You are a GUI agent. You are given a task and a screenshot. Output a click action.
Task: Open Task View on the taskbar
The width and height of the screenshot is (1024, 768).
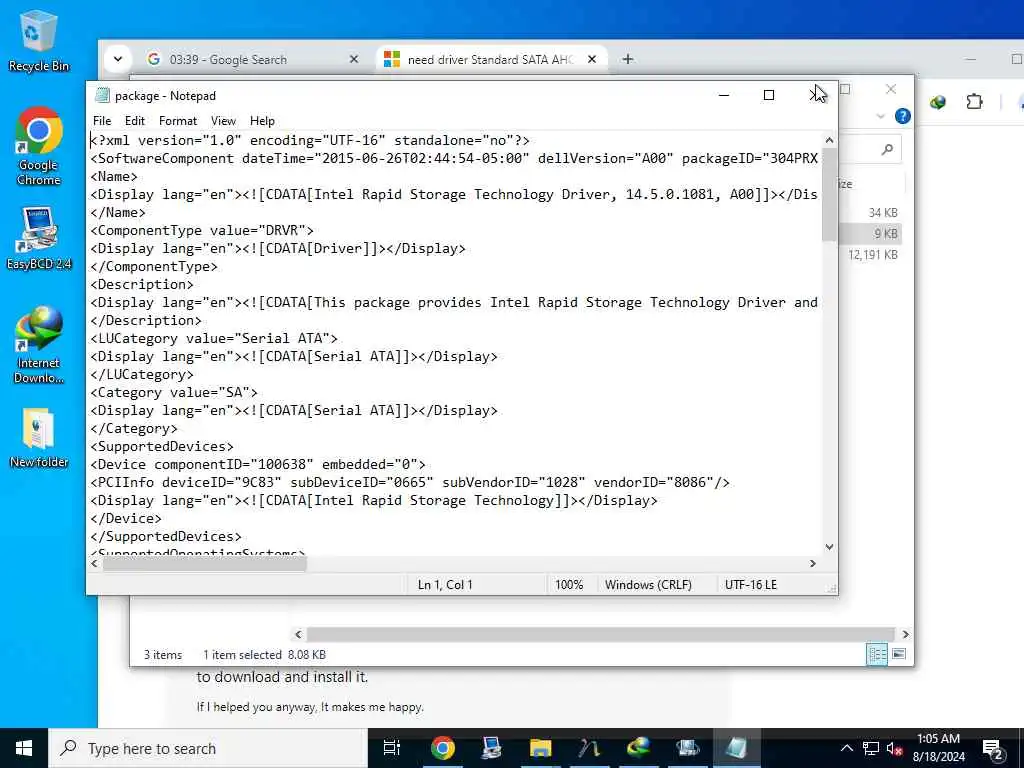click(391, 748)
